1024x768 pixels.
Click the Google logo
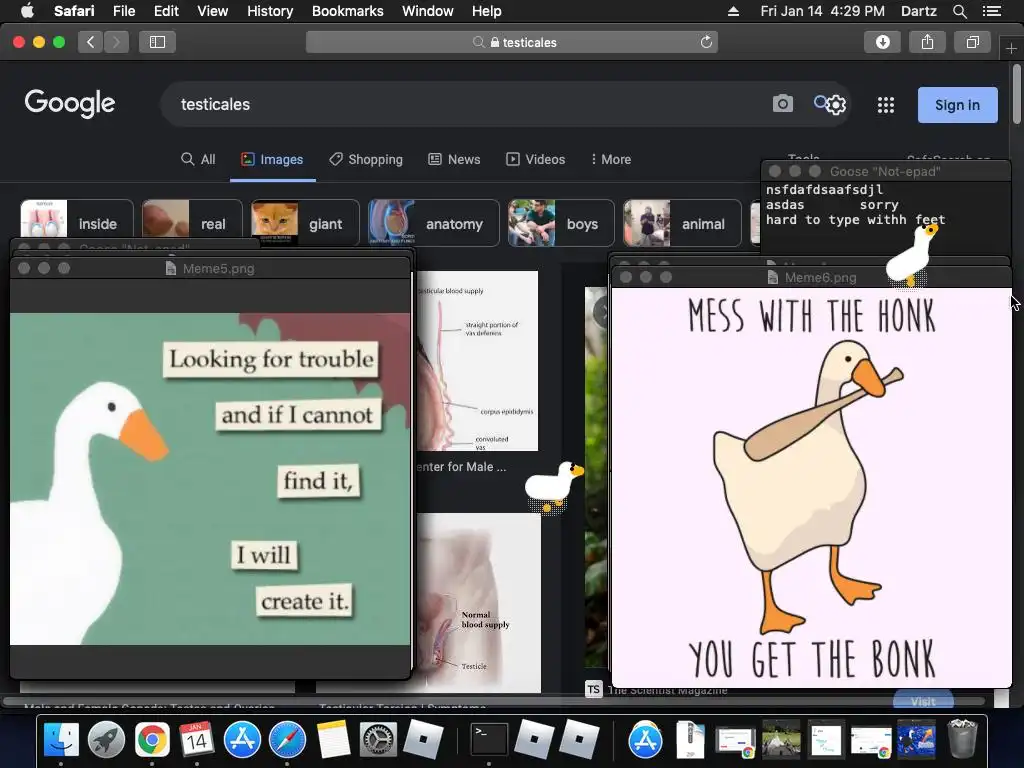(x=70, y=103)
